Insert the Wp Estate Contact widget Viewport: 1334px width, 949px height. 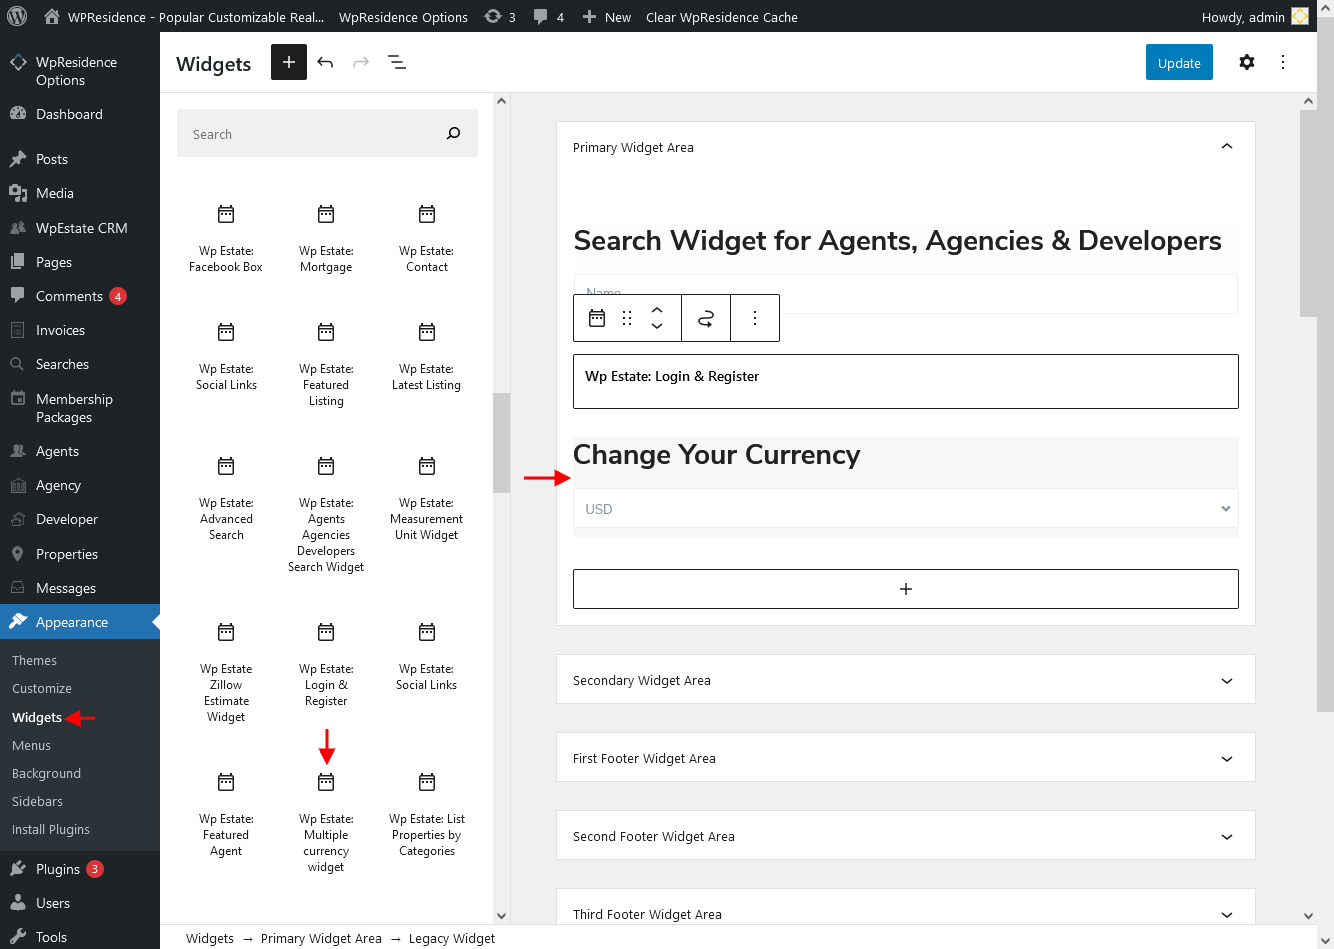427,238
